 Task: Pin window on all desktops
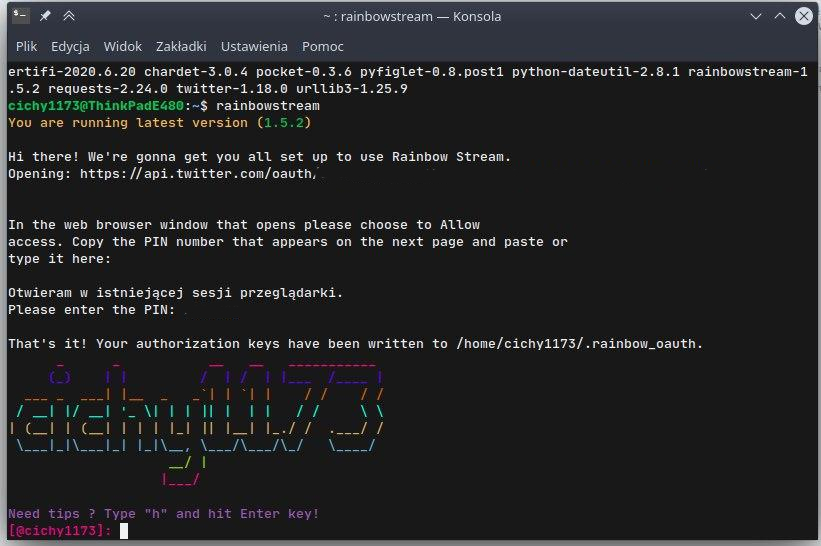(x=45, y=16)
